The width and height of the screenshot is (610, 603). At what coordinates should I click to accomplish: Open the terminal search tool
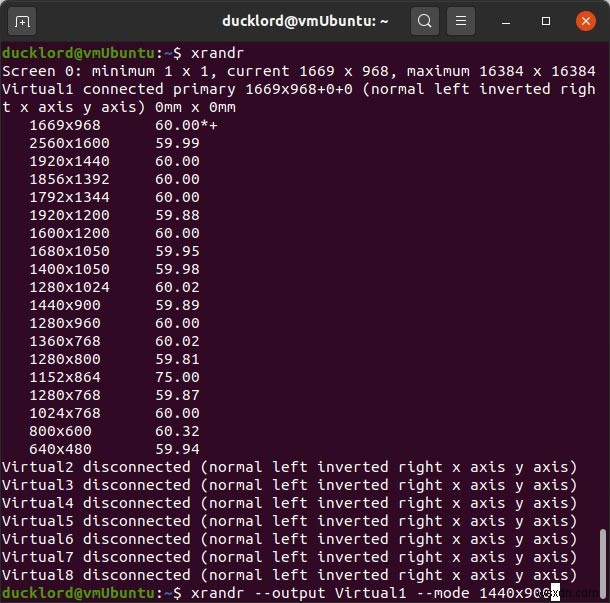425,21
